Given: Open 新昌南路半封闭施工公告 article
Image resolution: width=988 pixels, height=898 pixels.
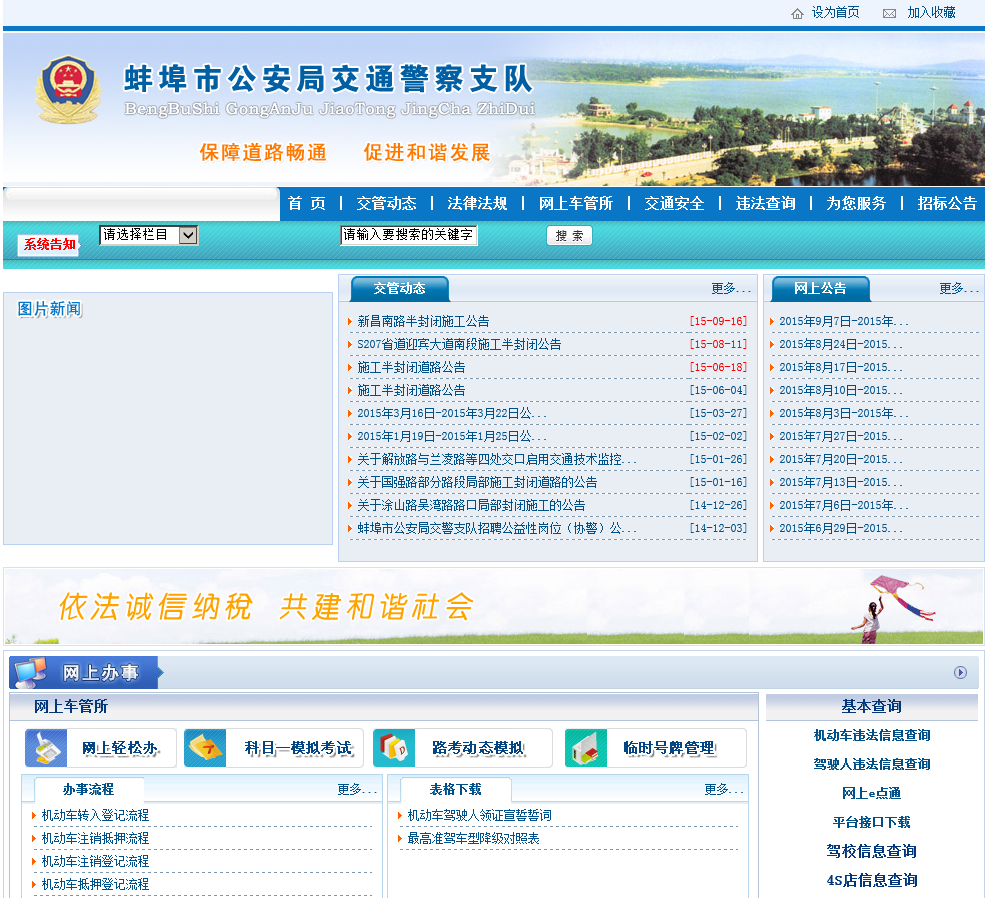Looking at the screenshot, I should (x=423, y=321).
